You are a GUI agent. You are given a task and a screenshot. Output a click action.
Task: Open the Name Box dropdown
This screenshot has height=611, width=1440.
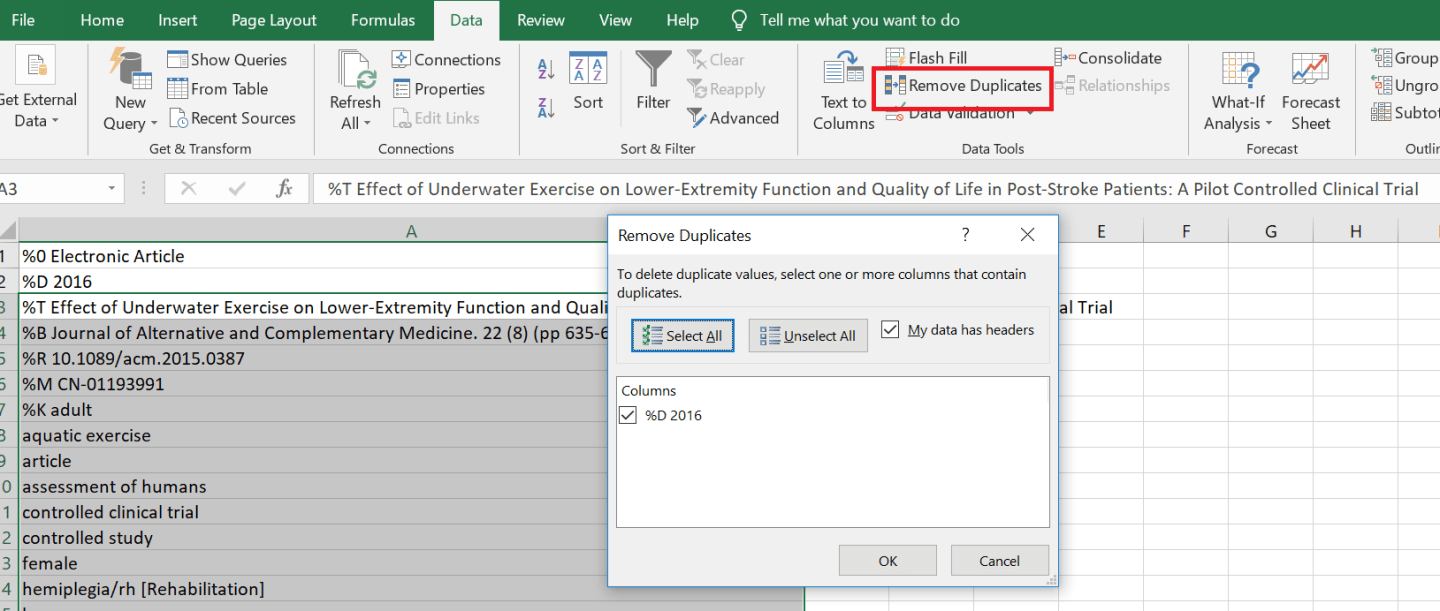pos(112,188)
